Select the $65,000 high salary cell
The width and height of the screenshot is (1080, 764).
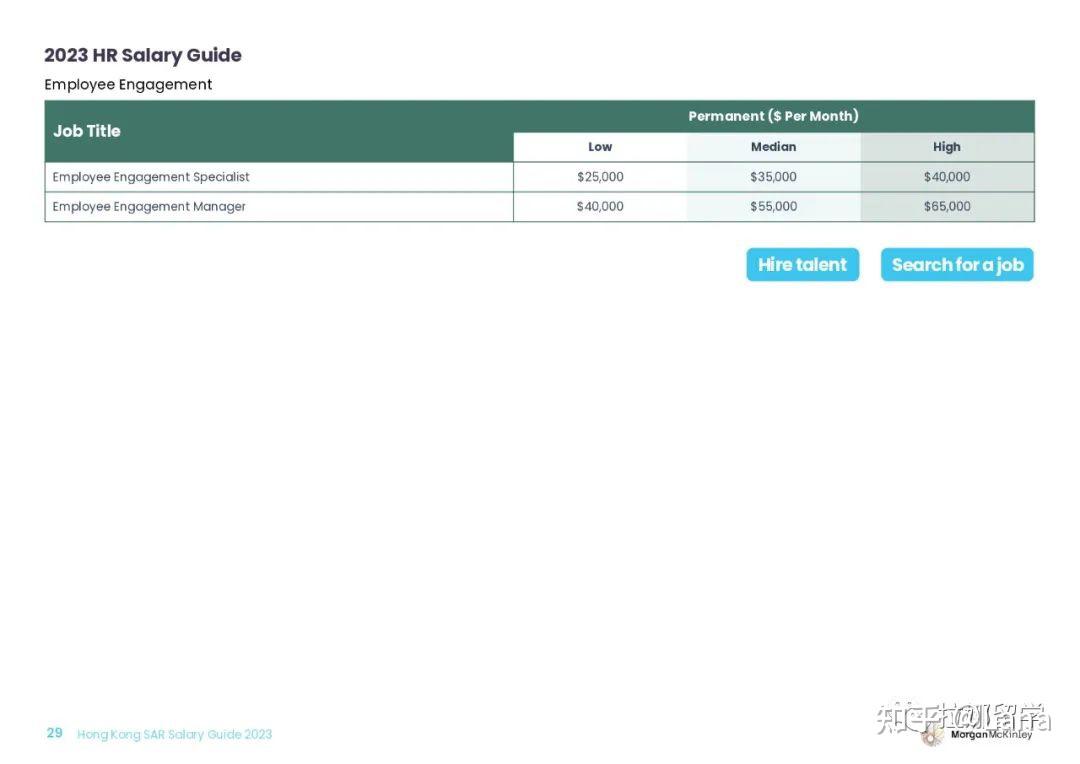947,207
